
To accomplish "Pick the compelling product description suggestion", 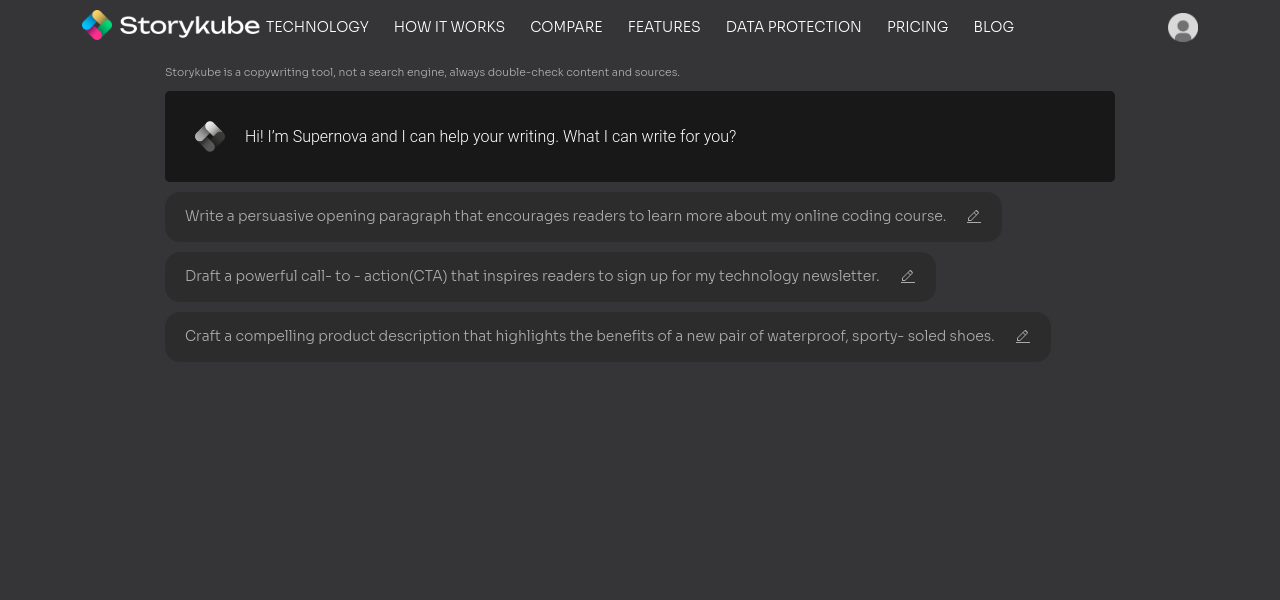I will pyautogui.click(x=589, y=336).
